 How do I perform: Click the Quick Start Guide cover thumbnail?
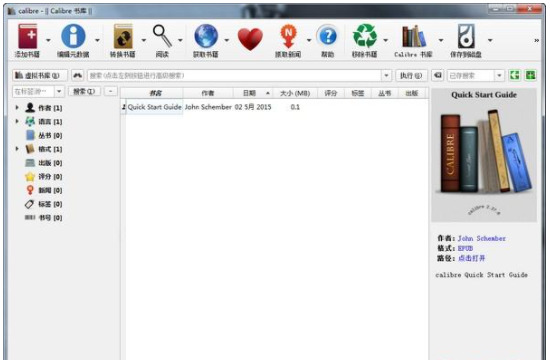point(484,155)
